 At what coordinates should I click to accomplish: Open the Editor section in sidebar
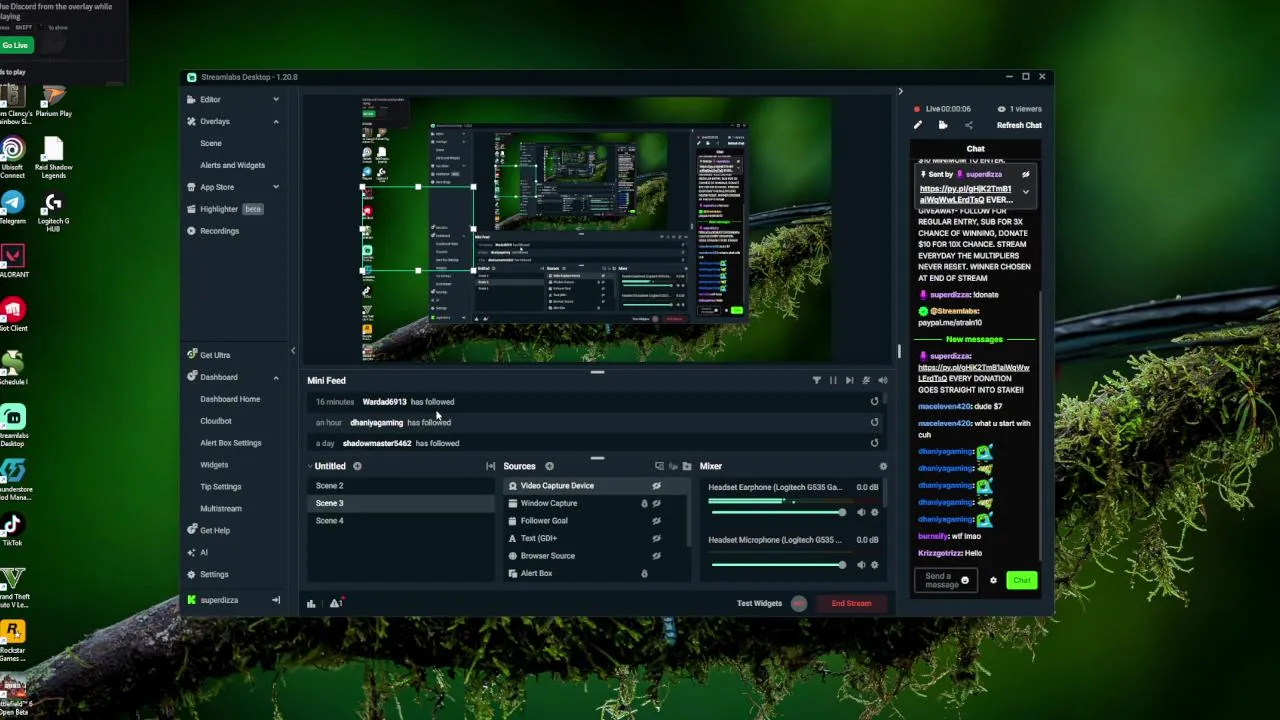tap(210, 99)
